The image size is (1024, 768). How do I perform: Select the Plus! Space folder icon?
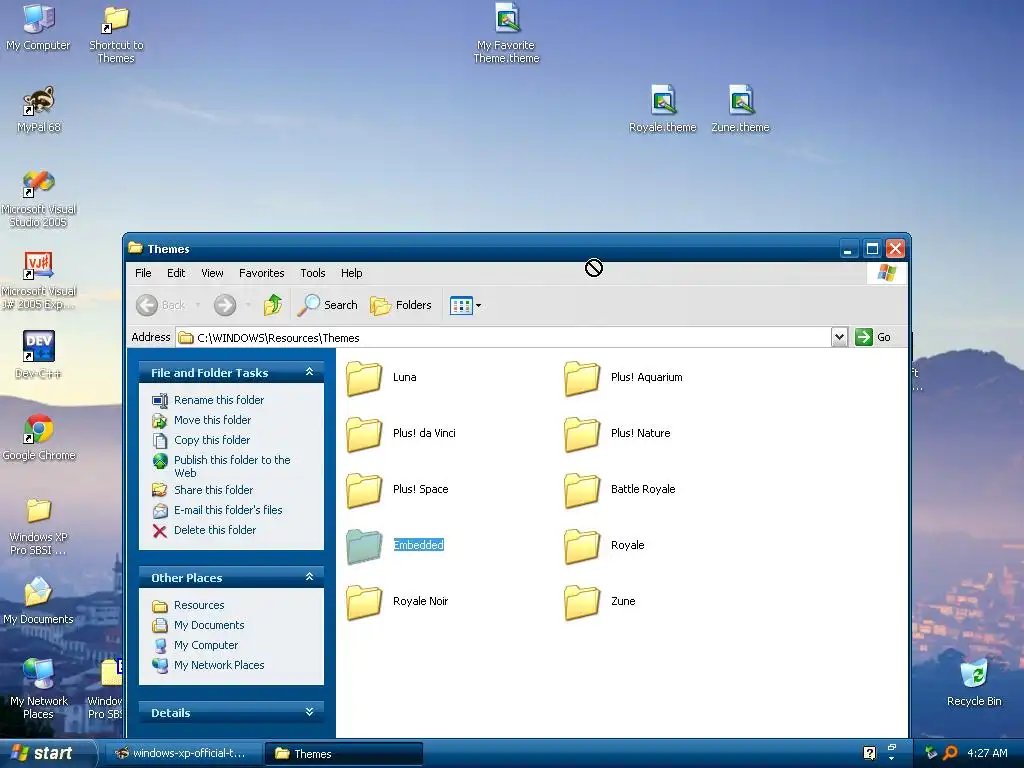tap(364, 490)
